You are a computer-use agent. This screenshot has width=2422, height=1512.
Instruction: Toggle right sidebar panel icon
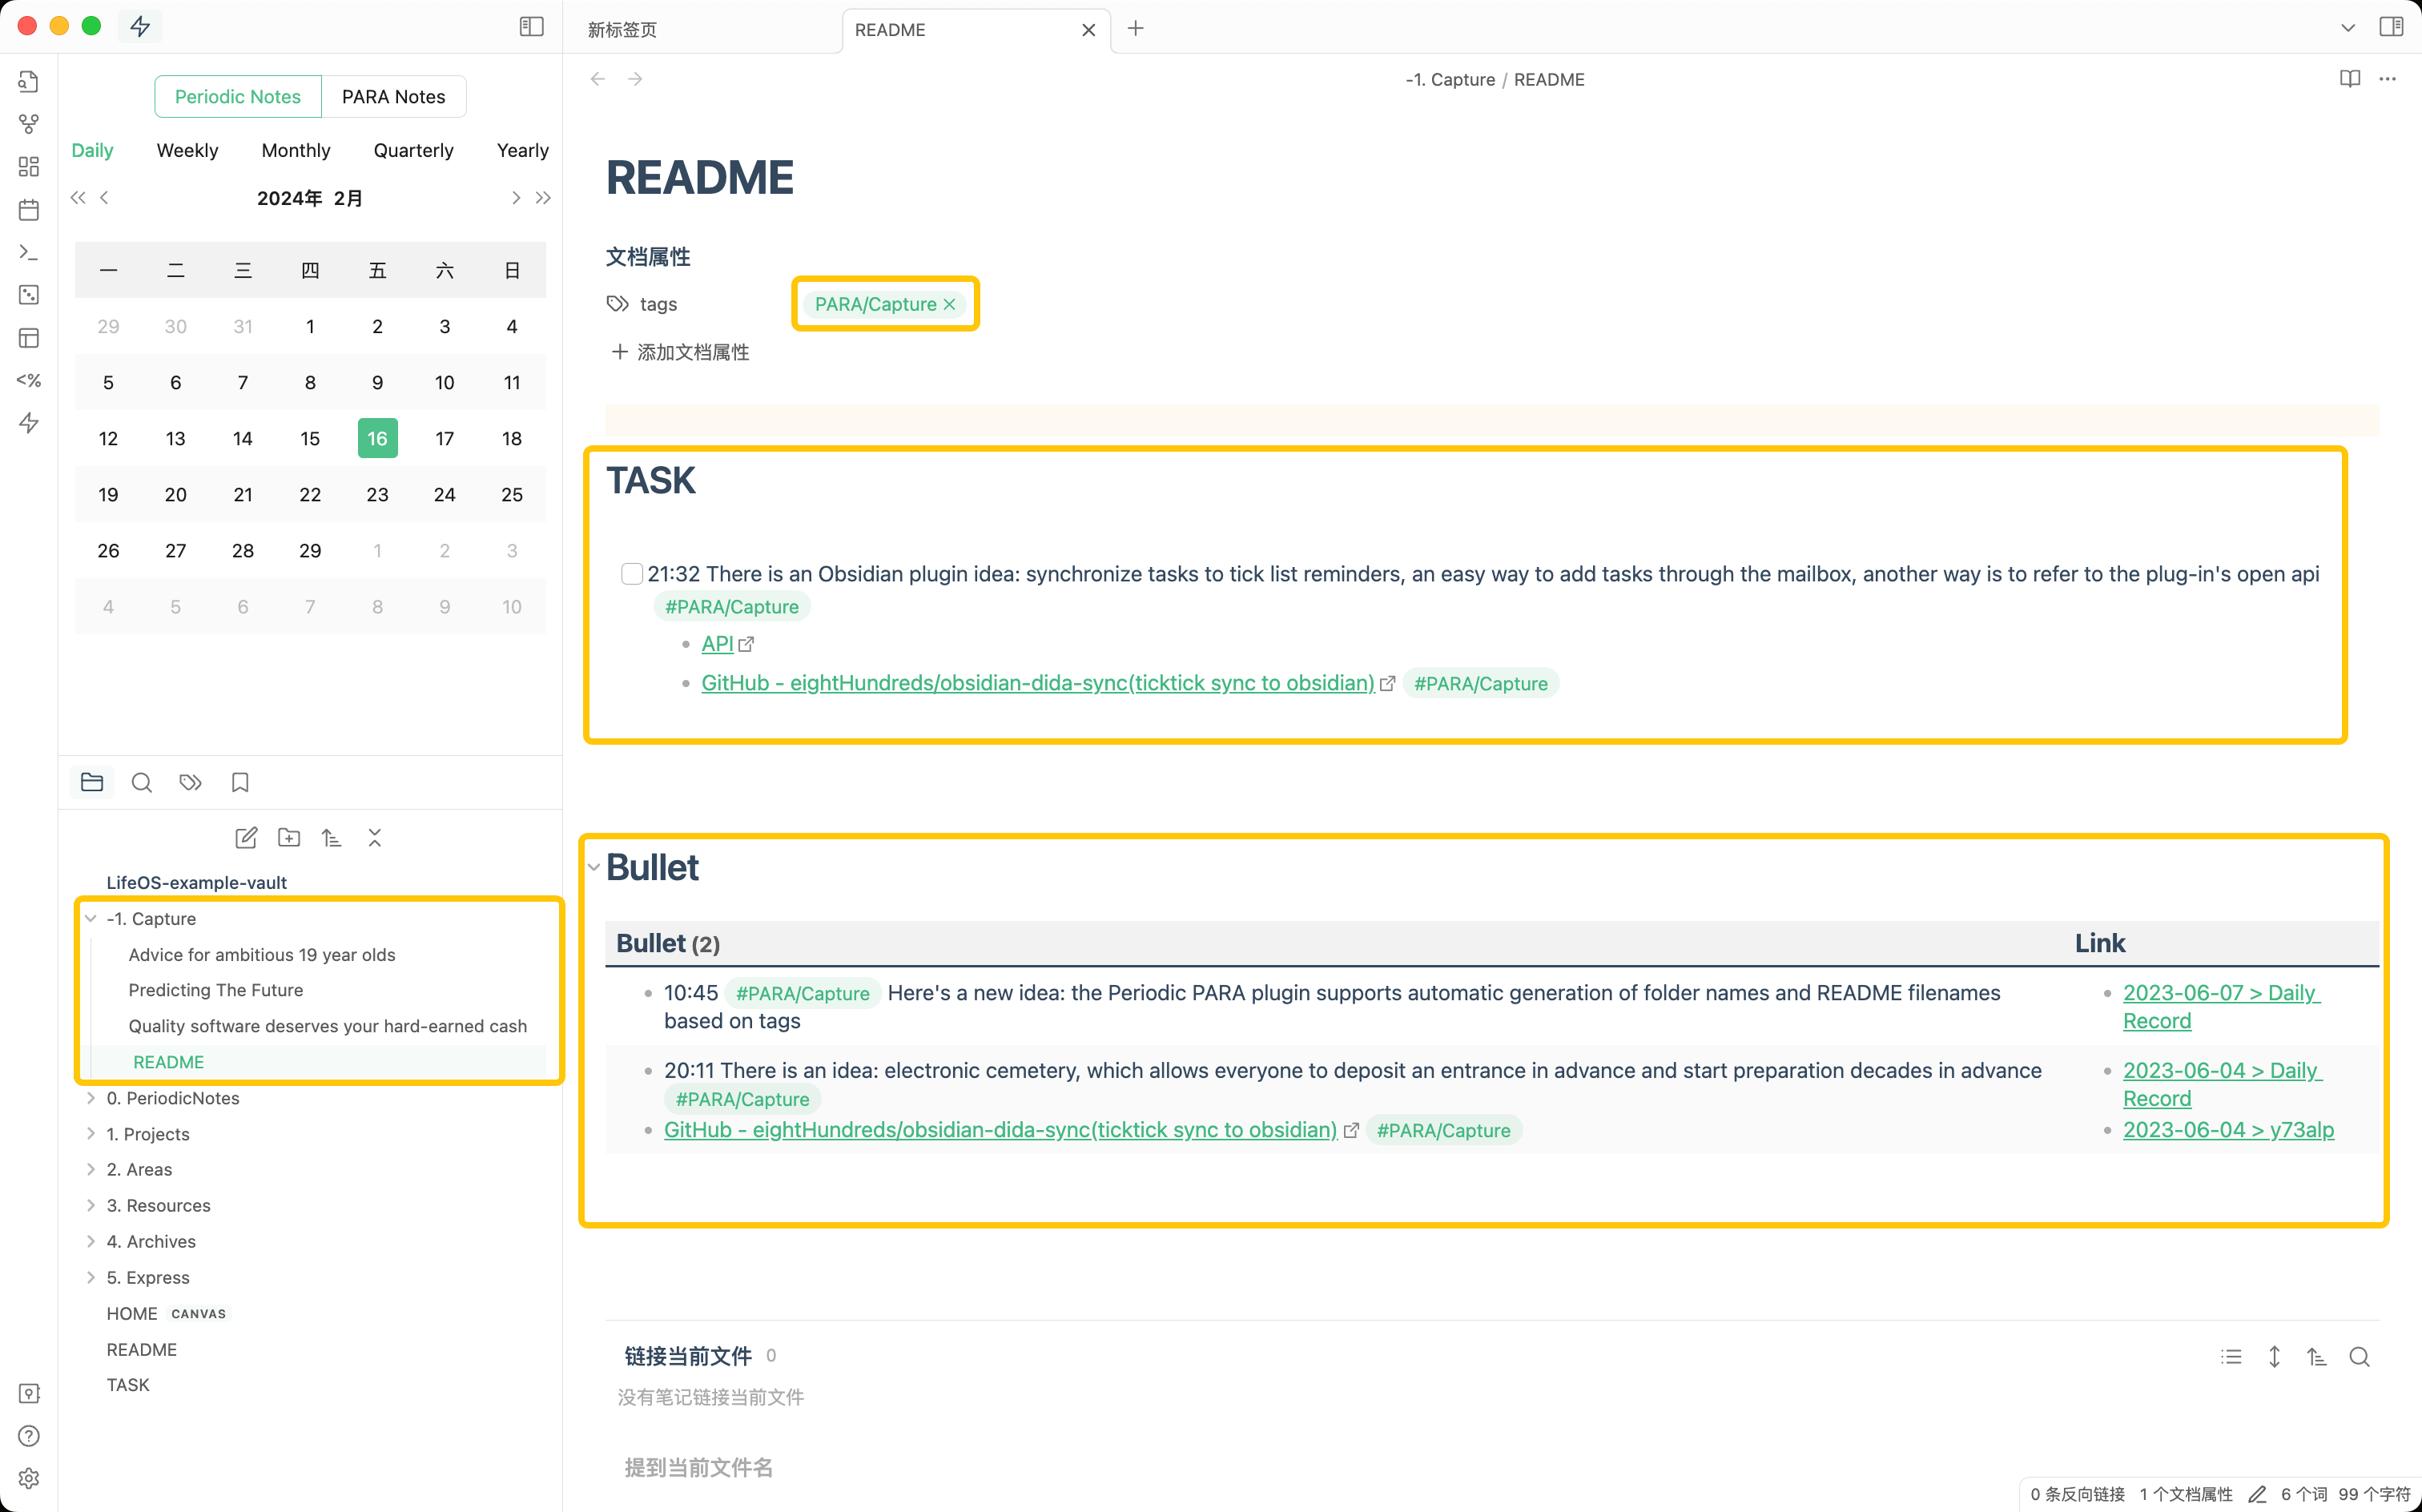click(x=2391, y=27)
